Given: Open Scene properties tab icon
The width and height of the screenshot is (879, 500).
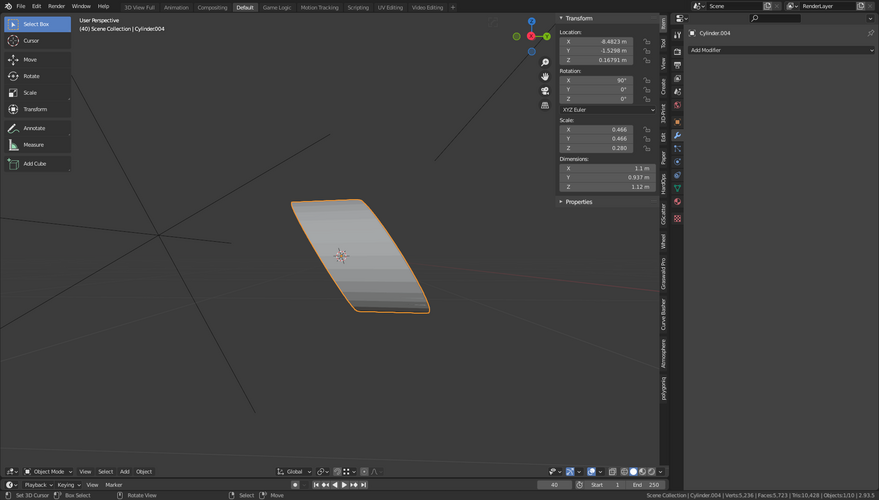Looking at the screenshot, I should tap(677, 92).
